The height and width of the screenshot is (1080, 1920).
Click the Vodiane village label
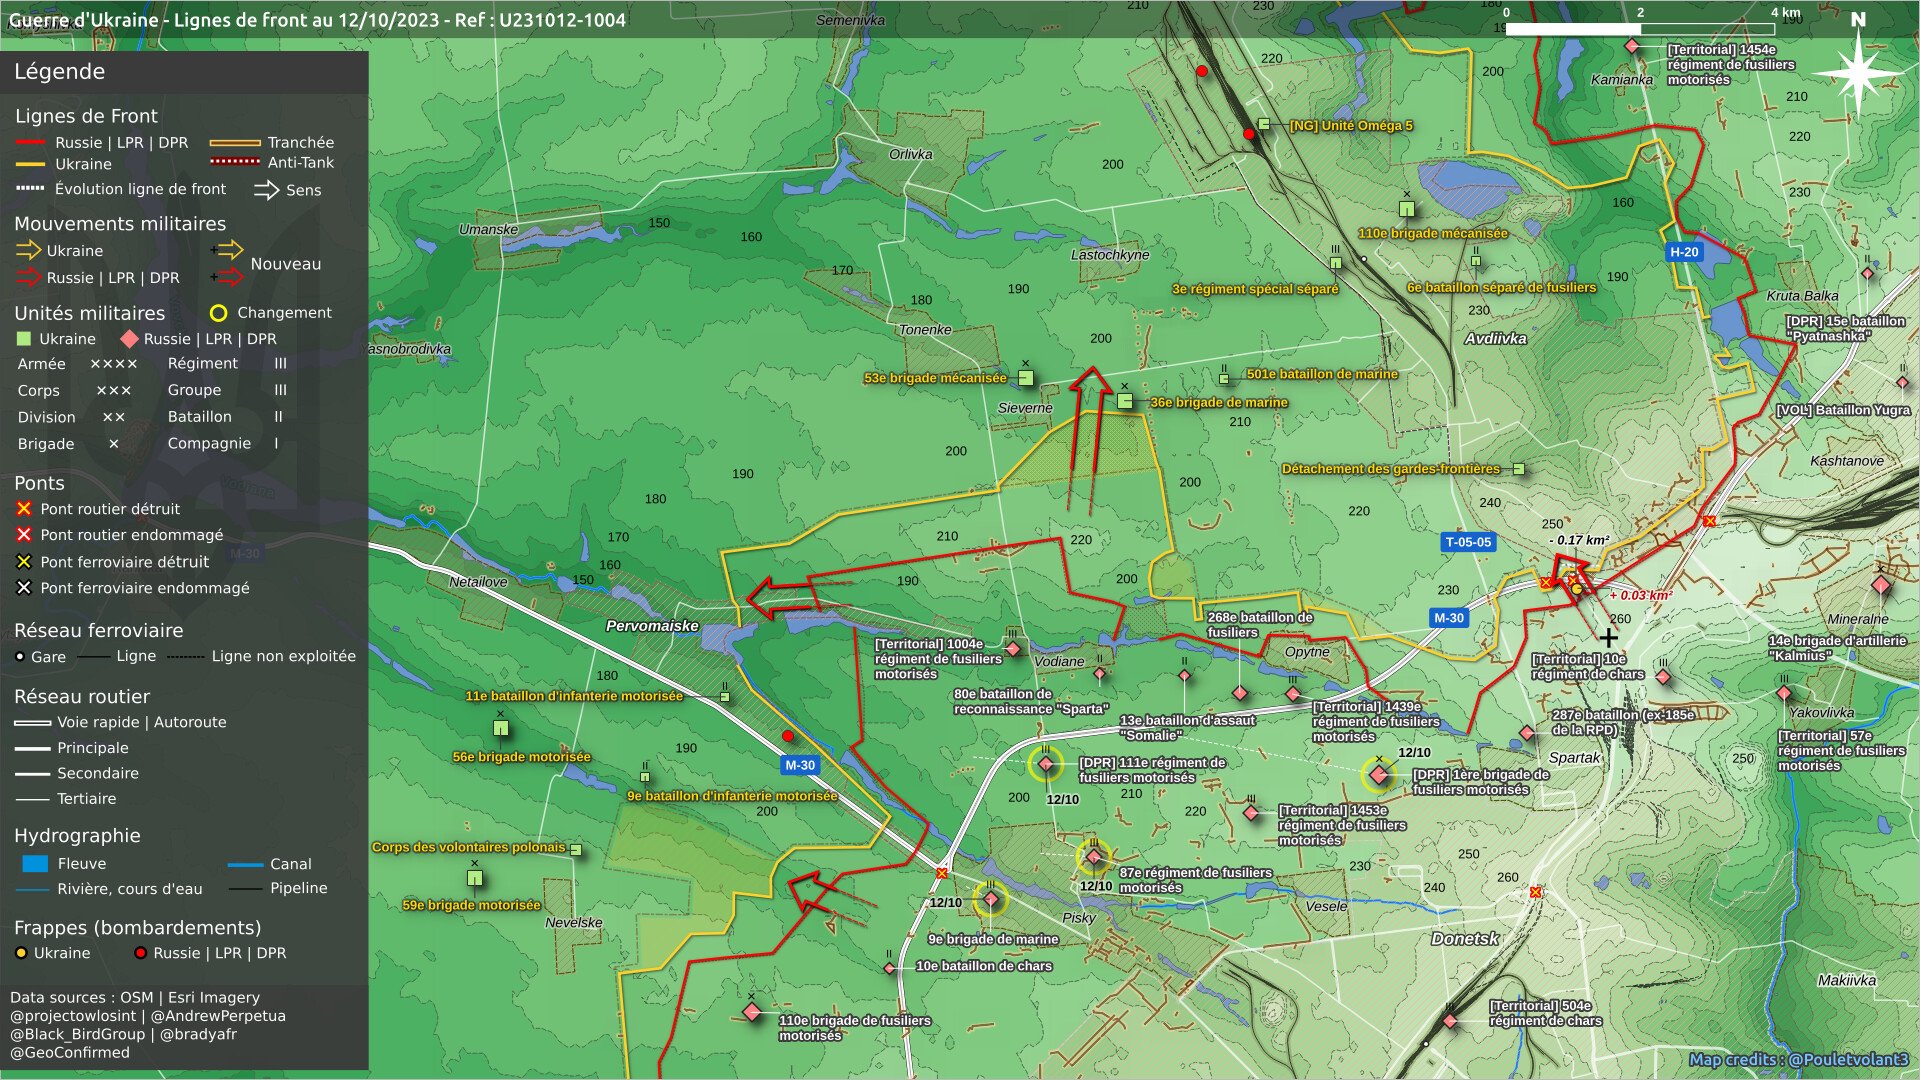[1059, 662]
